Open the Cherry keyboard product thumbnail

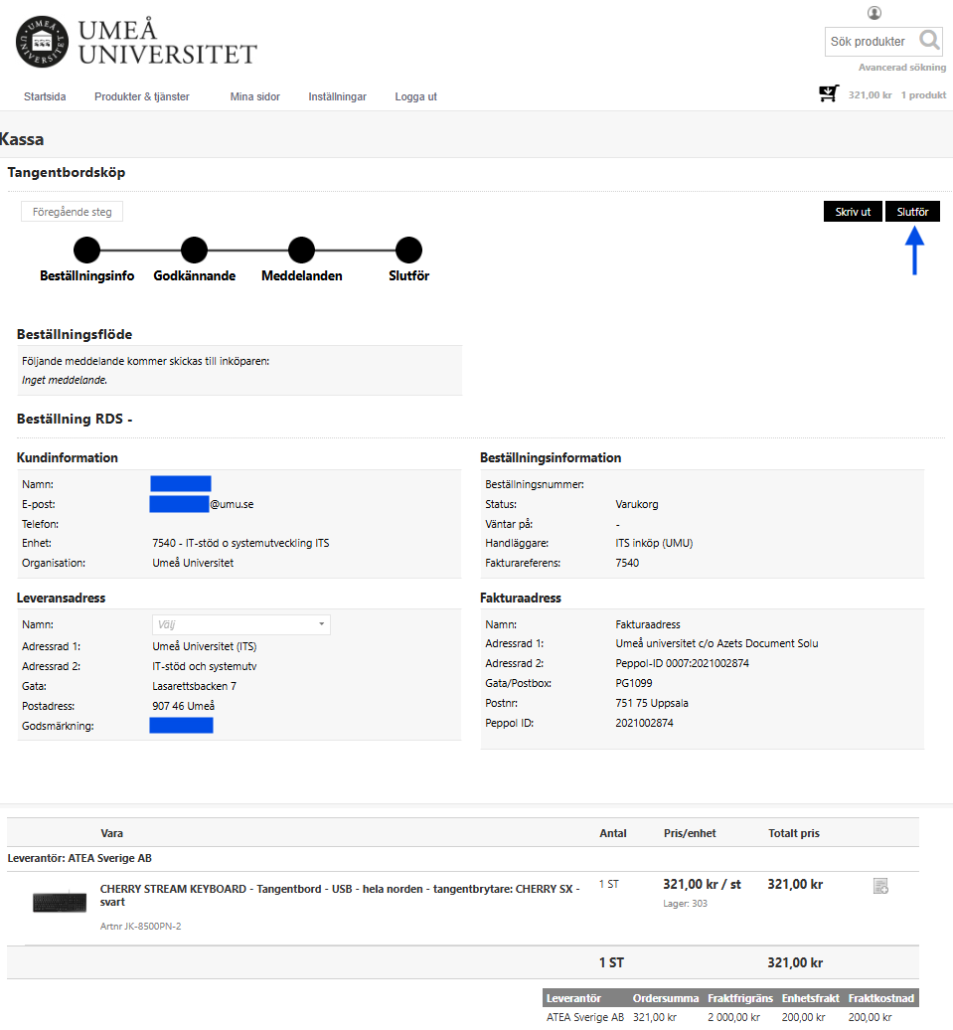pyautogui.click(x=59, y=902)
